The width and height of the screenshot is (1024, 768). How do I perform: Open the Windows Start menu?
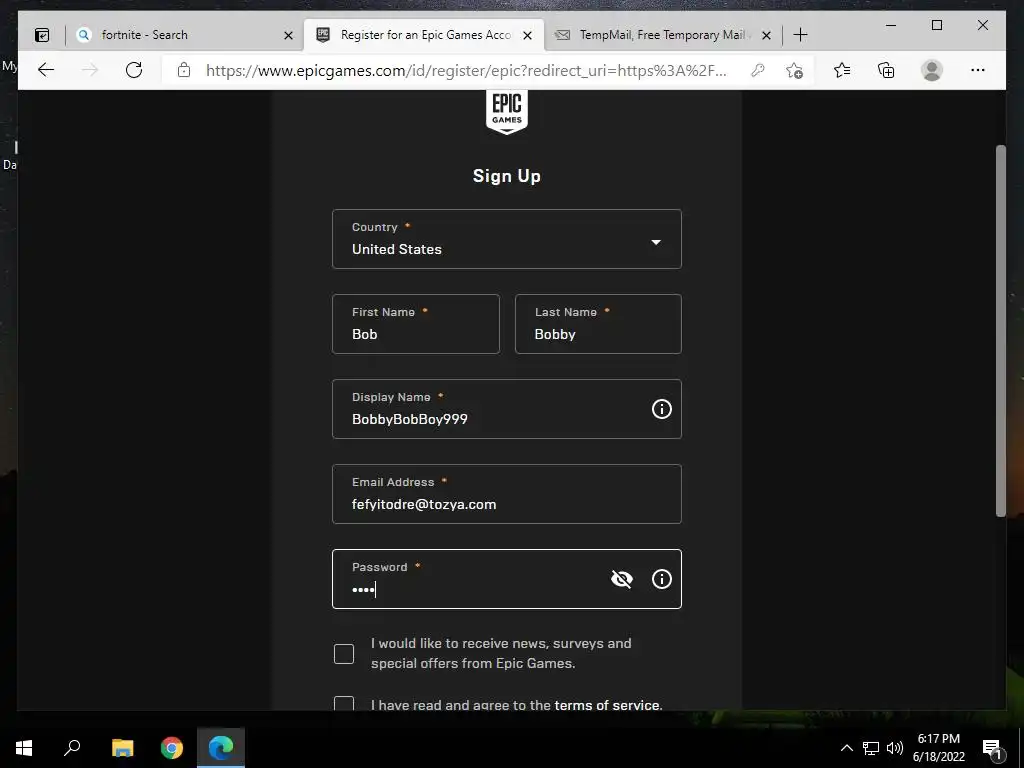tap(24, 748)
